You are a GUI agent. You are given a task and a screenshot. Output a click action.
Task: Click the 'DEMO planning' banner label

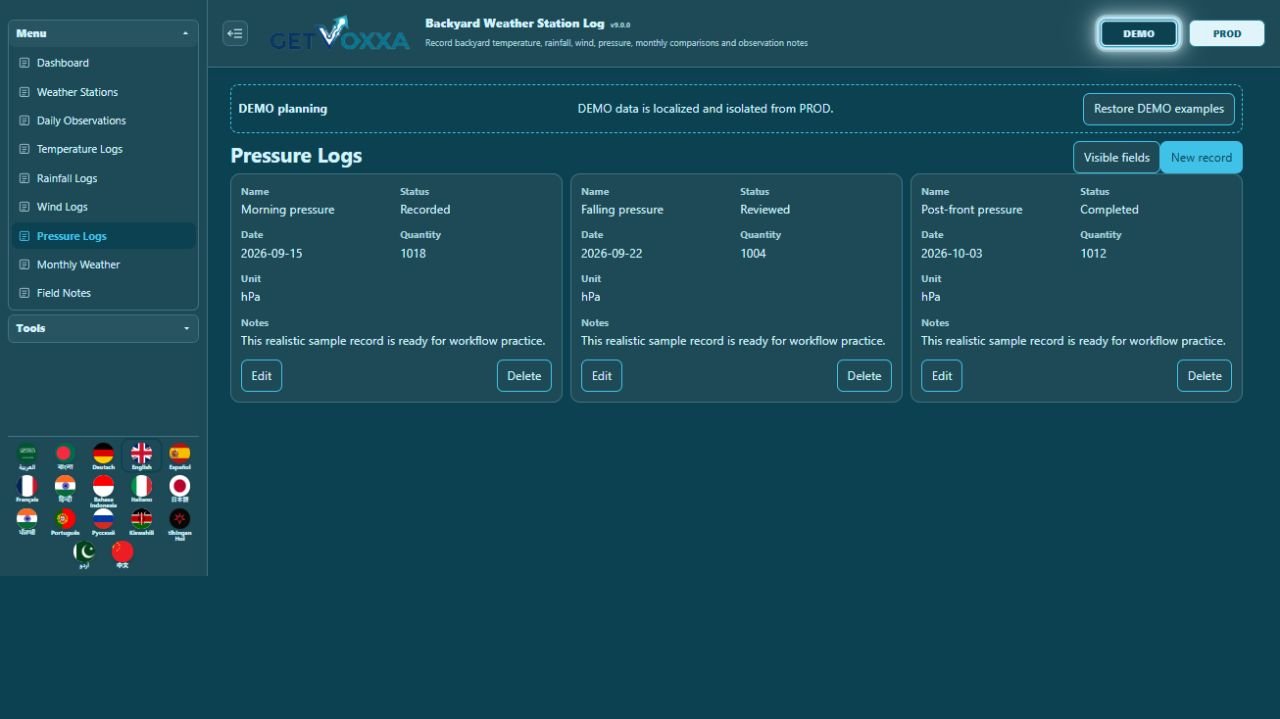283,109
